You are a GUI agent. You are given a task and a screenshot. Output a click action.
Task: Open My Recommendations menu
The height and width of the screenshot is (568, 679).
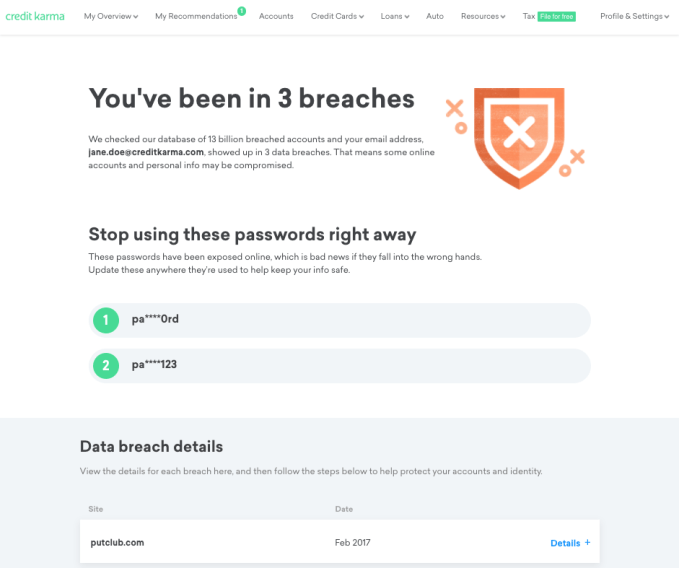tap(196, 17)
